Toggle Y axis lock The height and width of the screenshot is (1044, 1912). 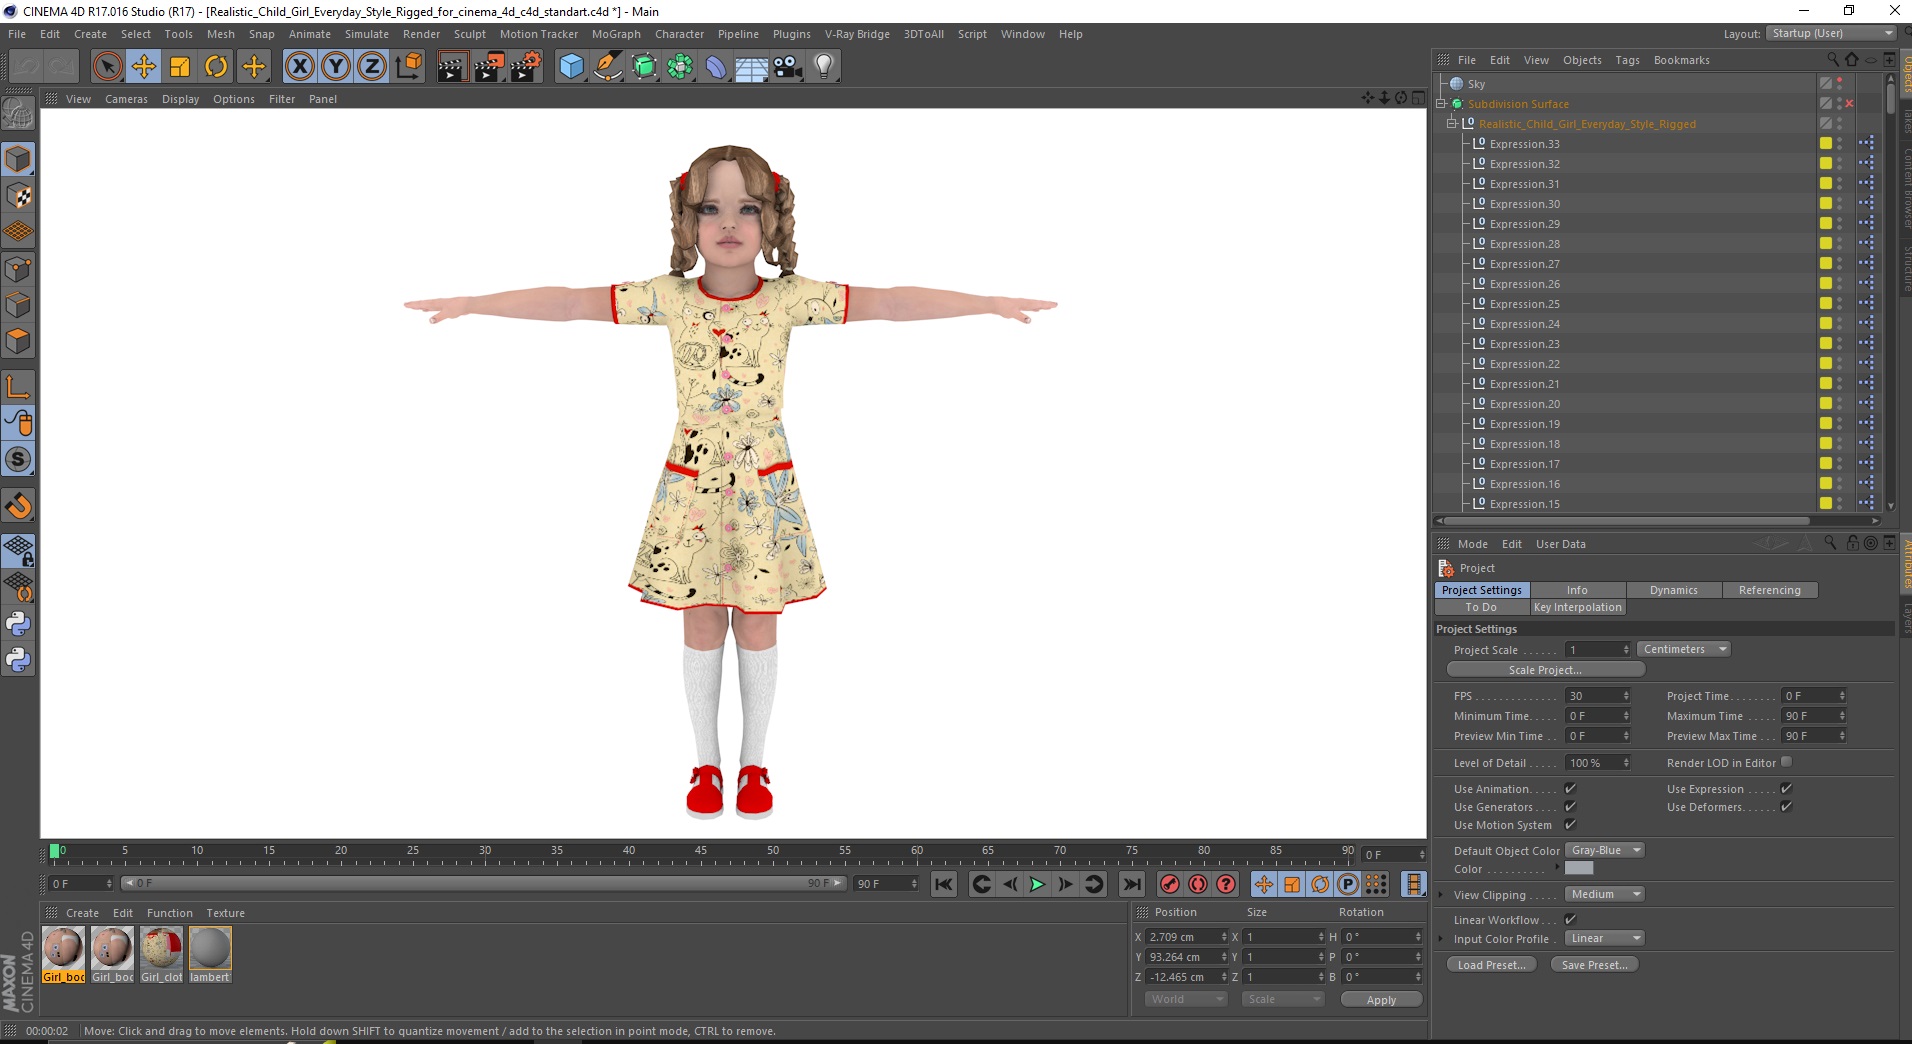pos(336,67)
